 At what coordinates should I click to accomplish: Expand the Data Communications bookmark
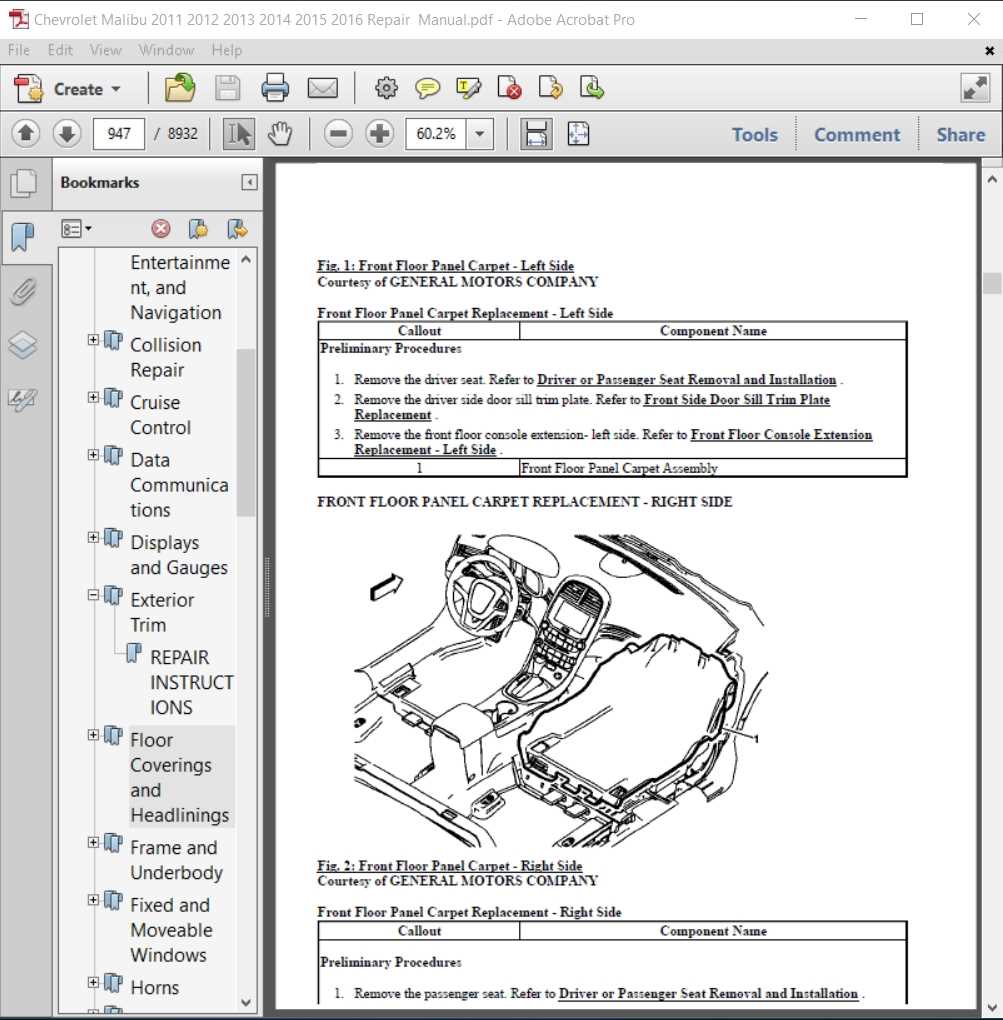tap(94, 454)
